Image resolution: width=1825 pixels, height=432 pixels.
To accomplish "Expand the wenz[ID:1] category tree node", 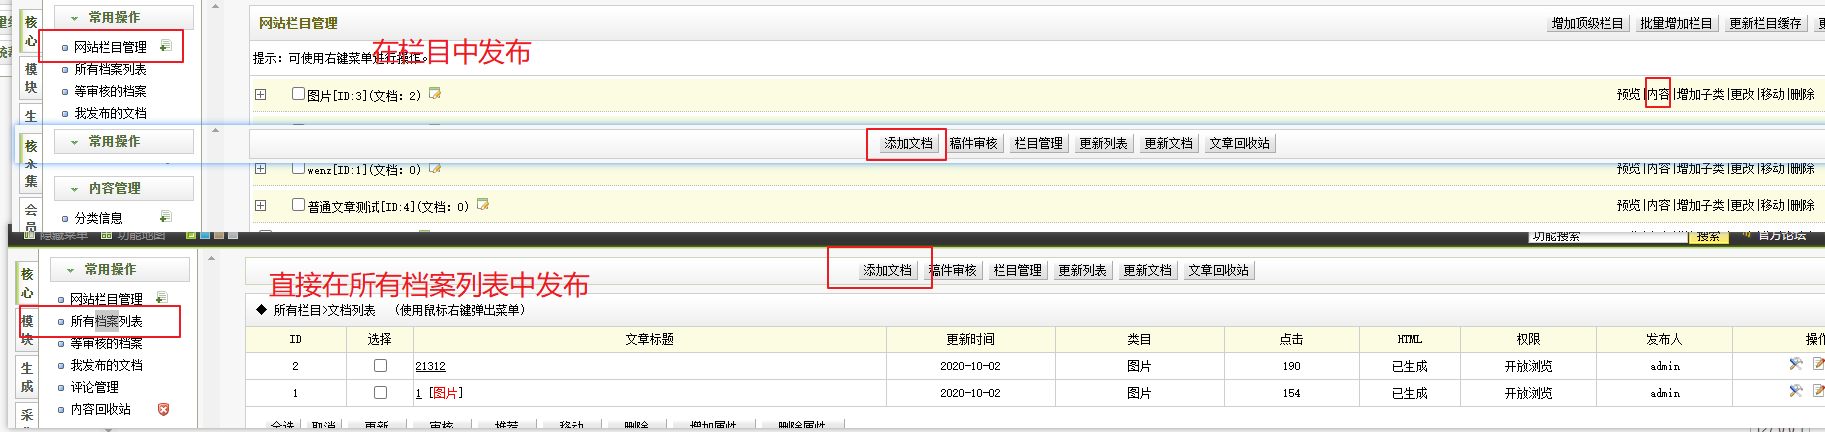I will (260, 169).
